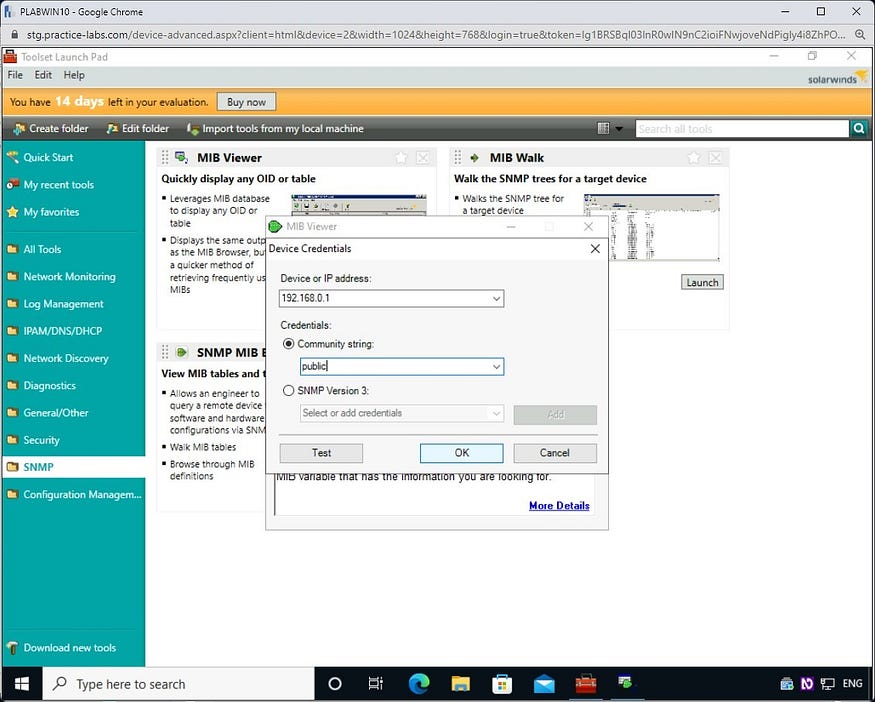Confirm credentials with the OK button
875x702 pixels.
[461, 453]
